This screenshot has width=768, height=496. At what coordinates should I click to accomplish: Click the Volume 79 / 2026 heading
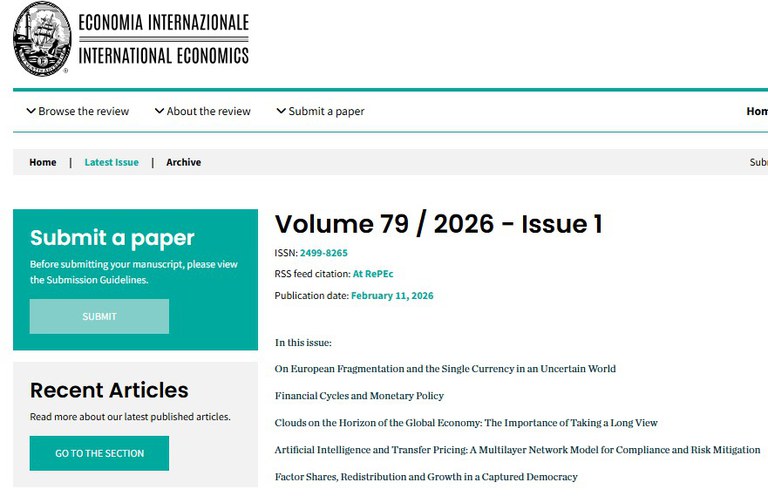pos(438,224)
